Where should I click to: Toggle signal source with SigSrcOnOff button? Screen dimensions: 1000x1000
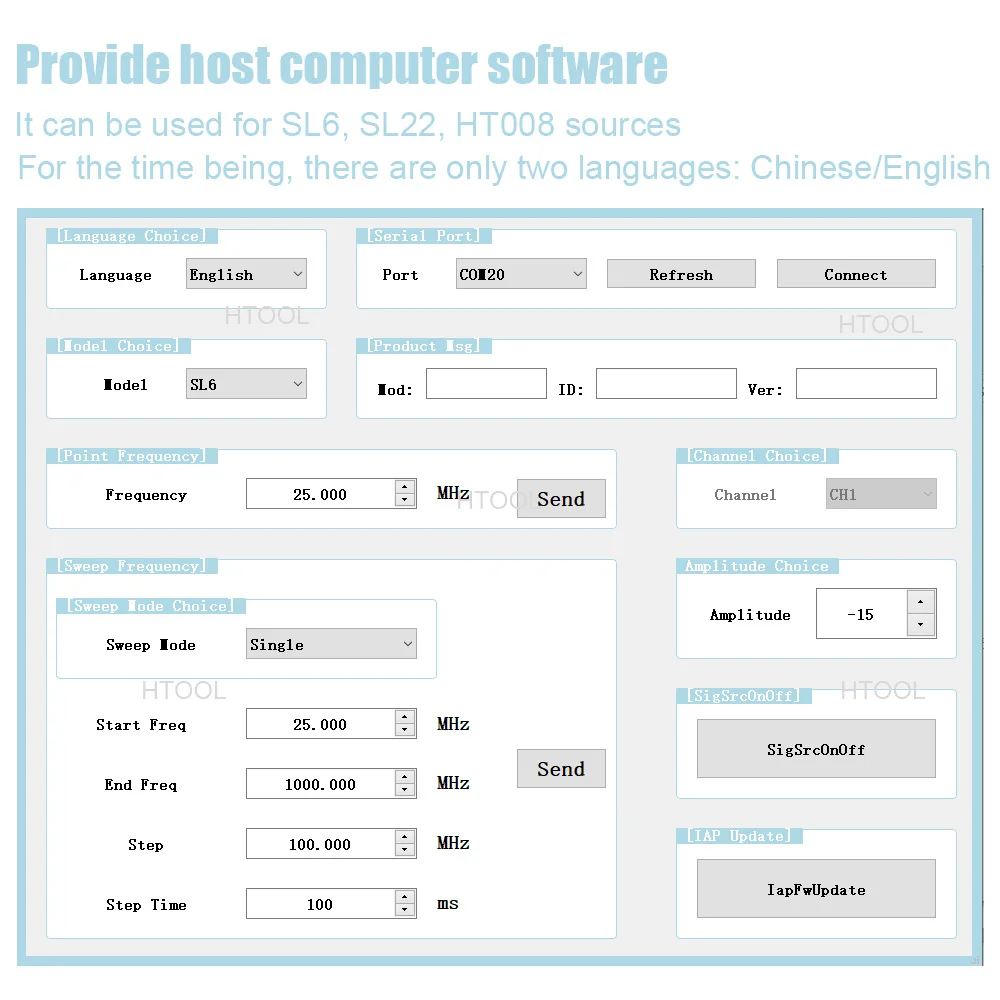point(816,749)
